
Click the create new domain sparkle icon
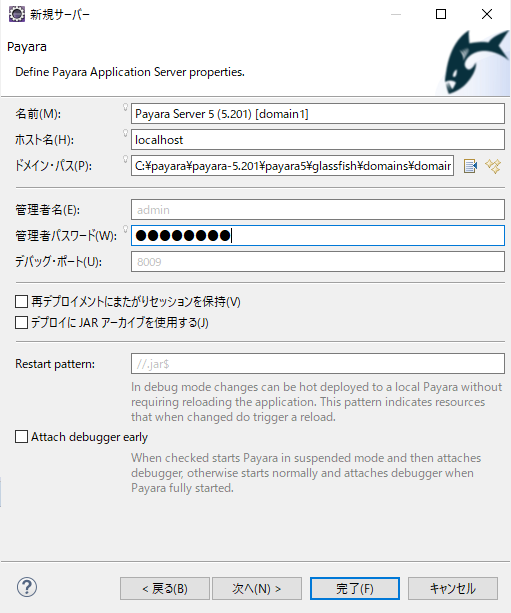click(x=493, y=166)
